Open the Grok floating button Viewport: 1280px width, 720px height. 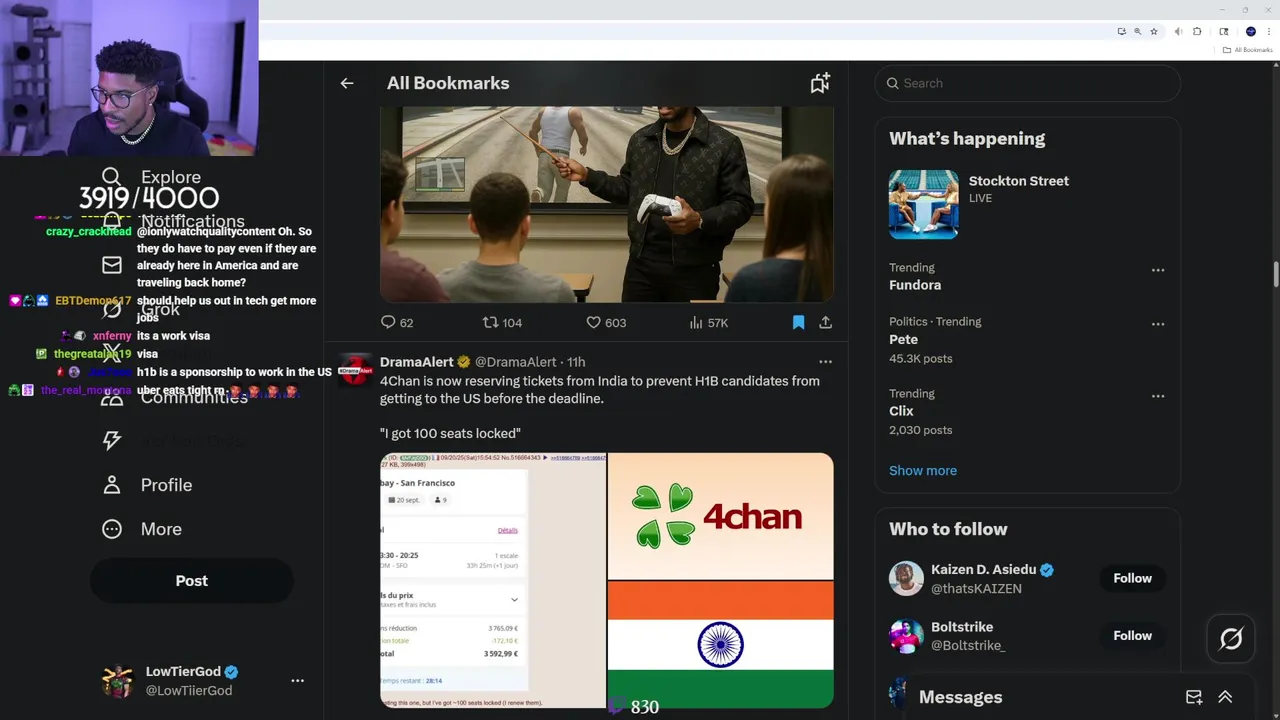pos(1230,638)
